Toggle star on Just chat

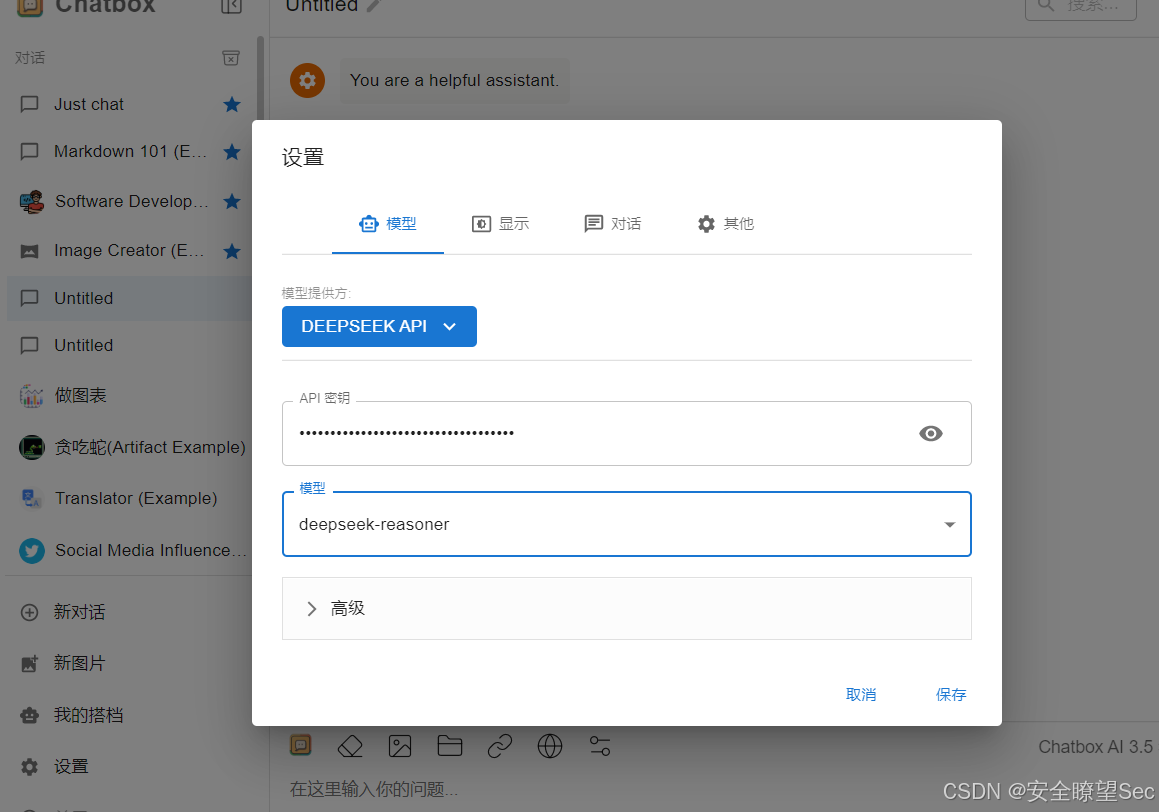click(232, 104)
